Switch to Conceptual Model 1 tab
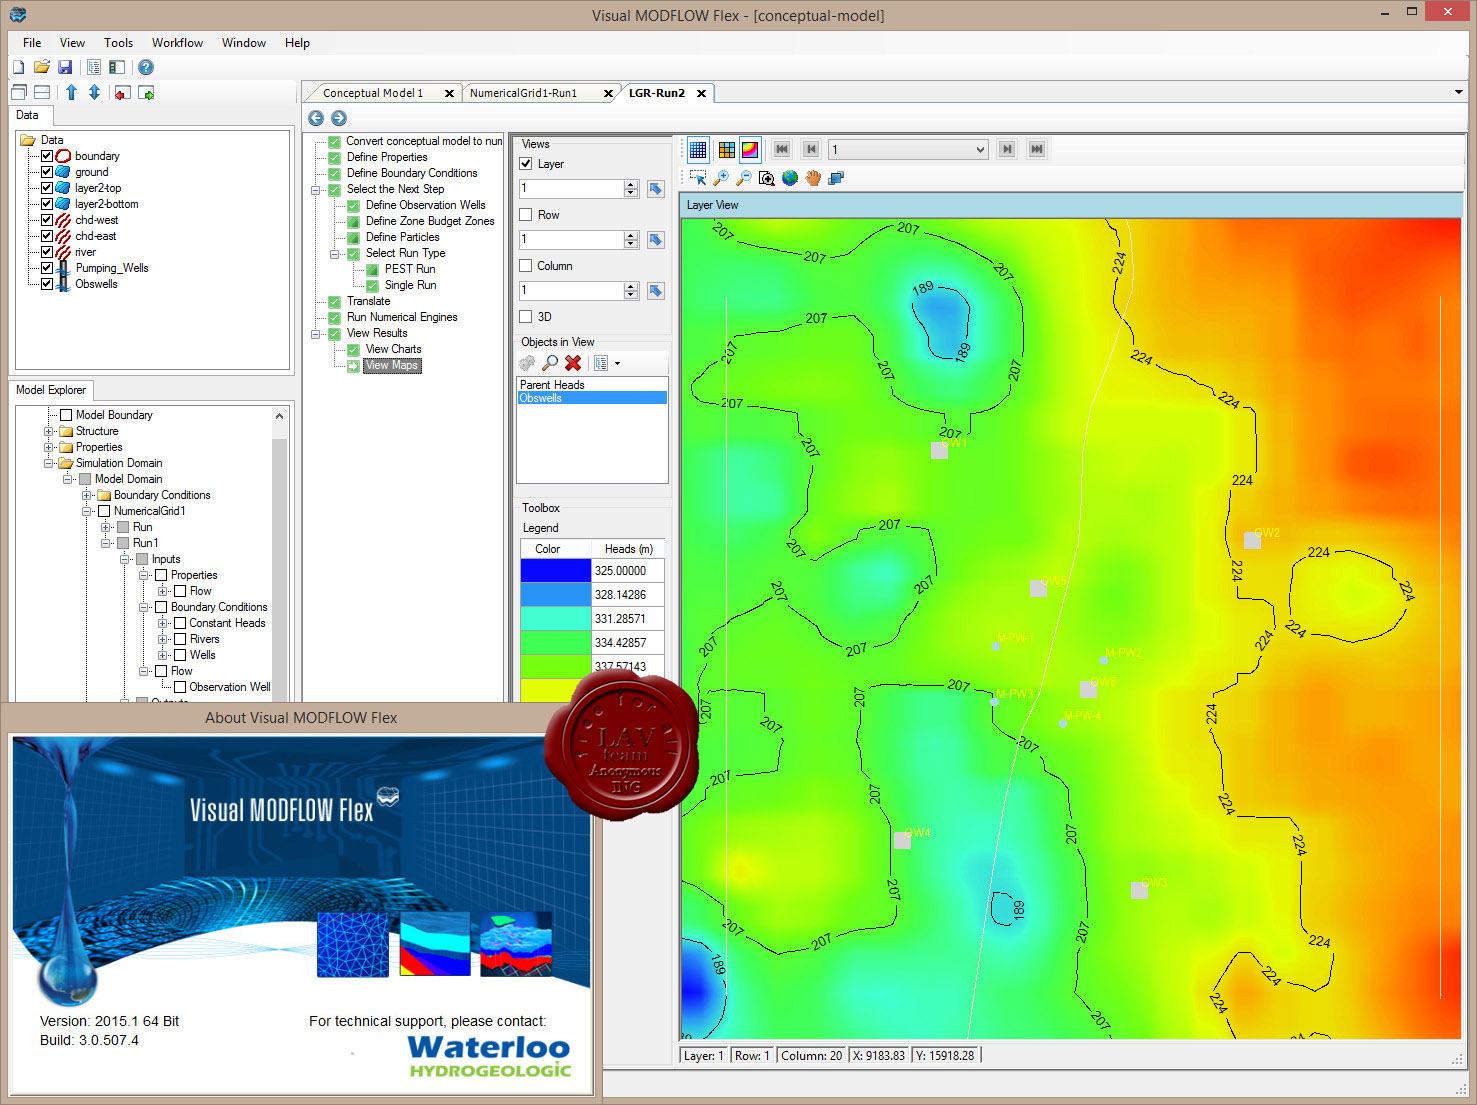This screenshot has width=1477, height=1105. 373,93
